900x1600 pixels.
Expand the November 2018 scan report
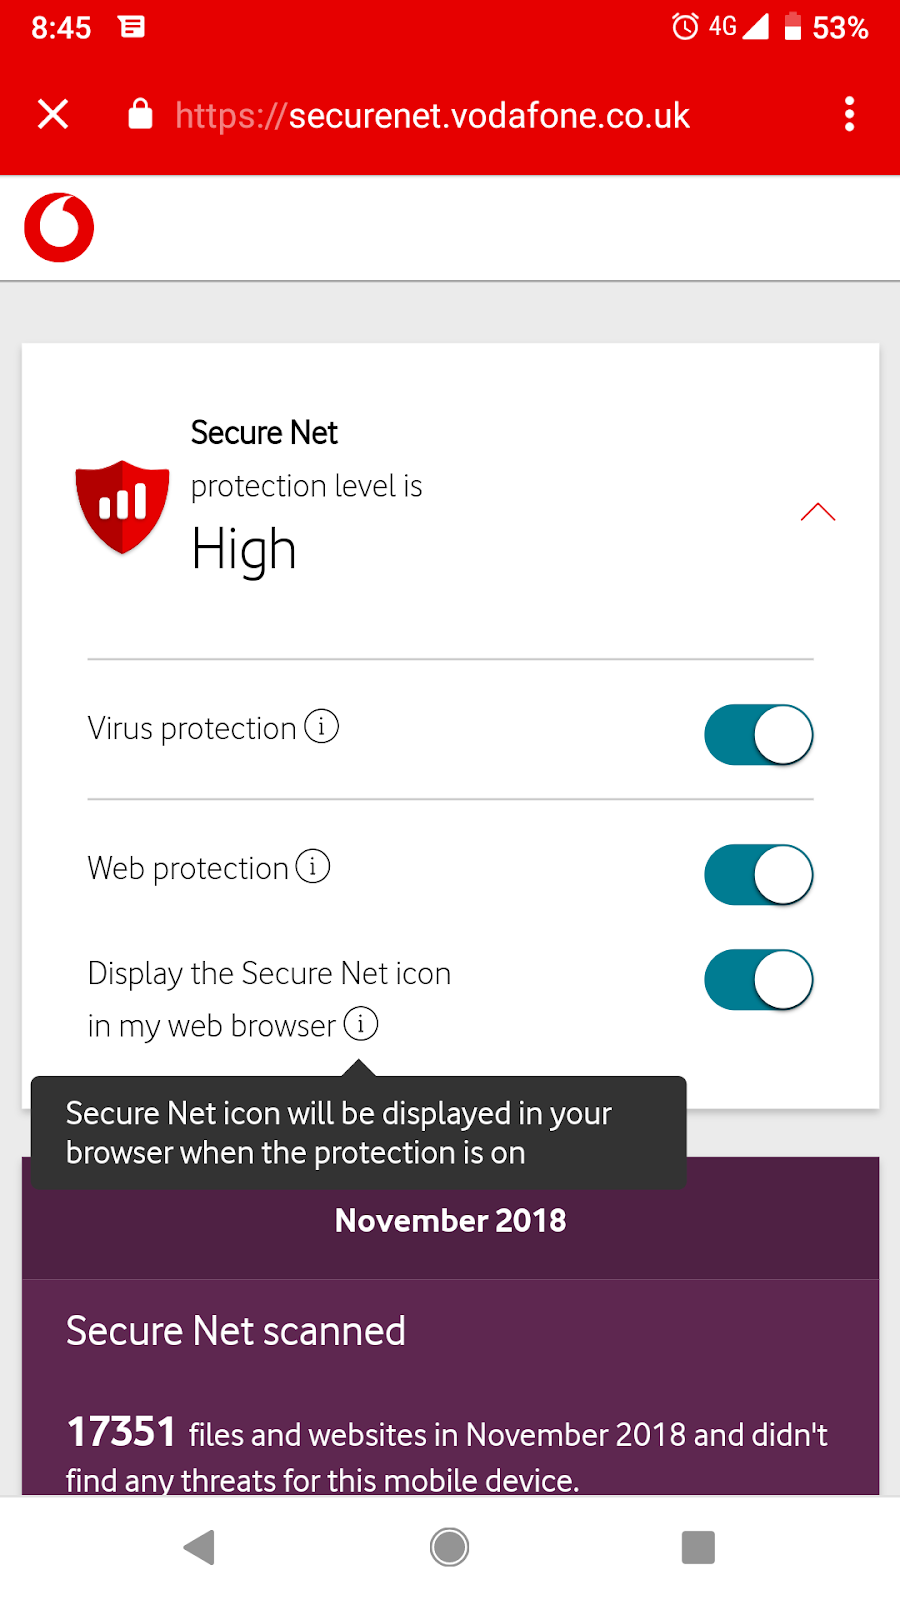[450, 1220]
